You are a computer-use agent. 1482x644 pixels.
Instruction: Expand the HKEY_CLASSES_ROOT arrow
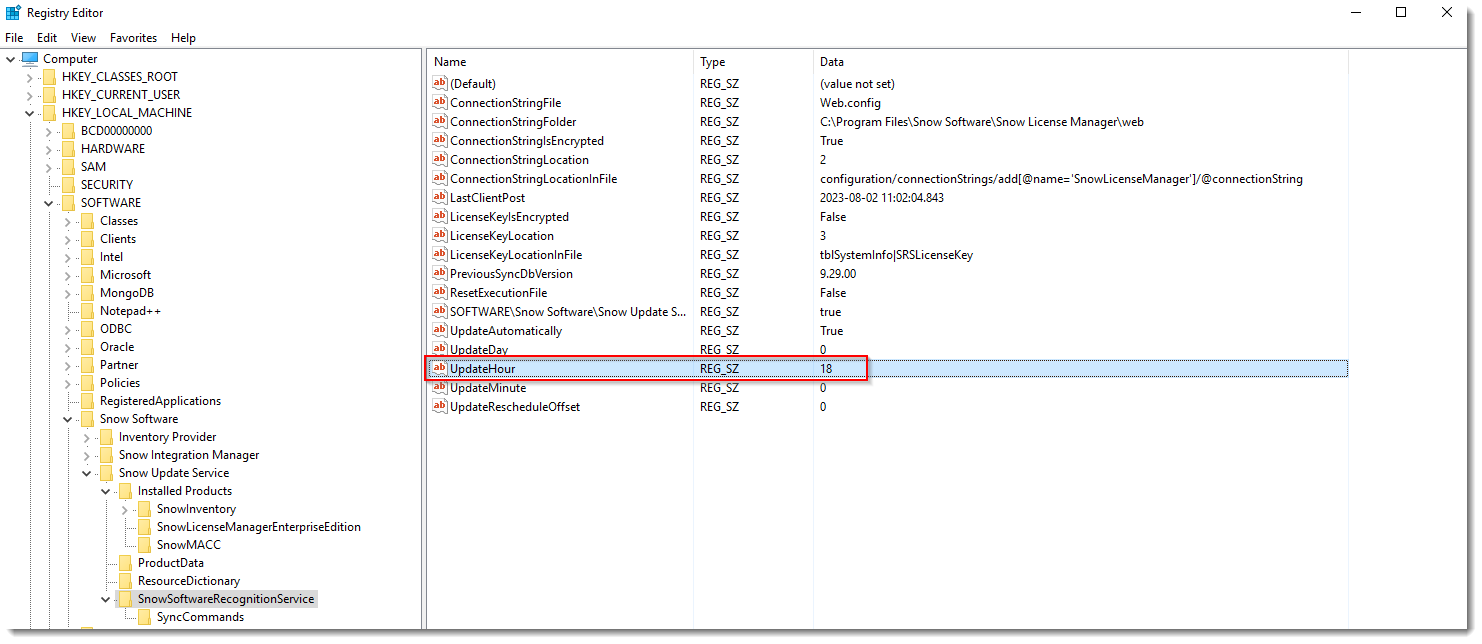pyautogui.click(x=30, y=77)
